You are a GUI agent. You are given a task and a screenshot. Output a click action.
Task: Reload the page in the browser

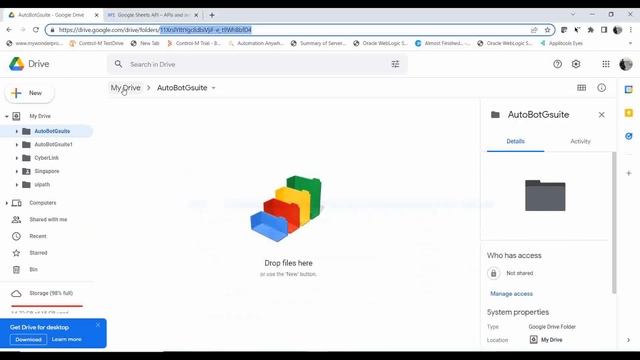[36, 30]
